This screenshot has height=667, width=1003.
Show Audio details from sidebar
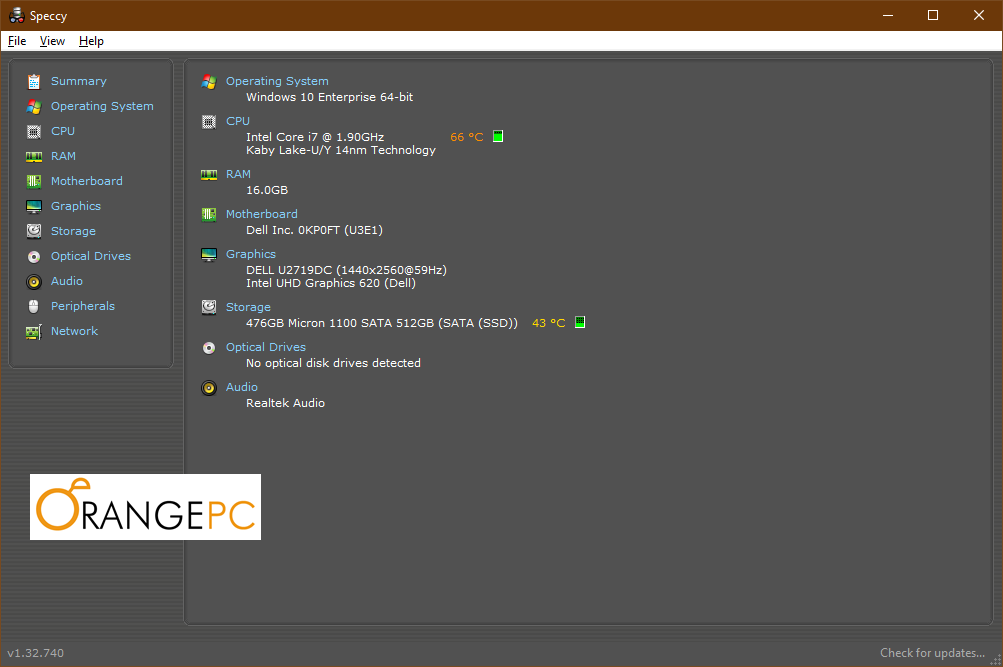point(67,281)
